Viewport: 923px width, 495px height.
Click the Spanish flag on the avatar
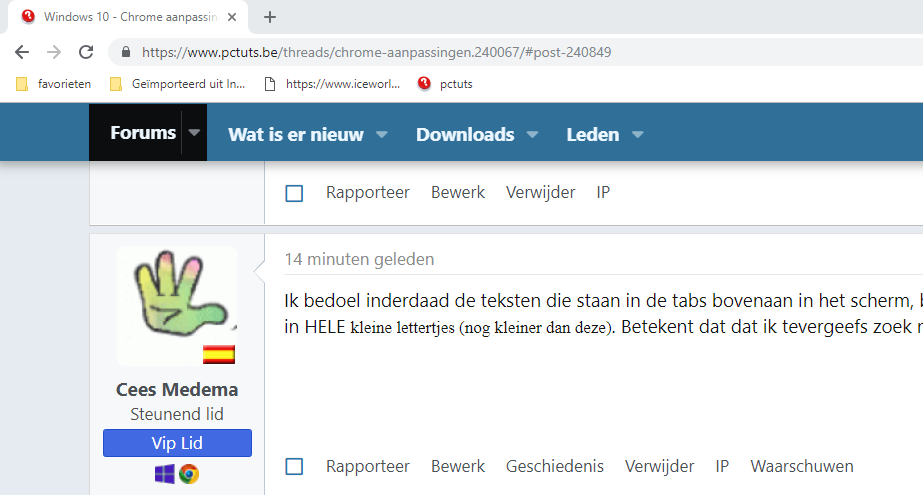tap(218, 354)
